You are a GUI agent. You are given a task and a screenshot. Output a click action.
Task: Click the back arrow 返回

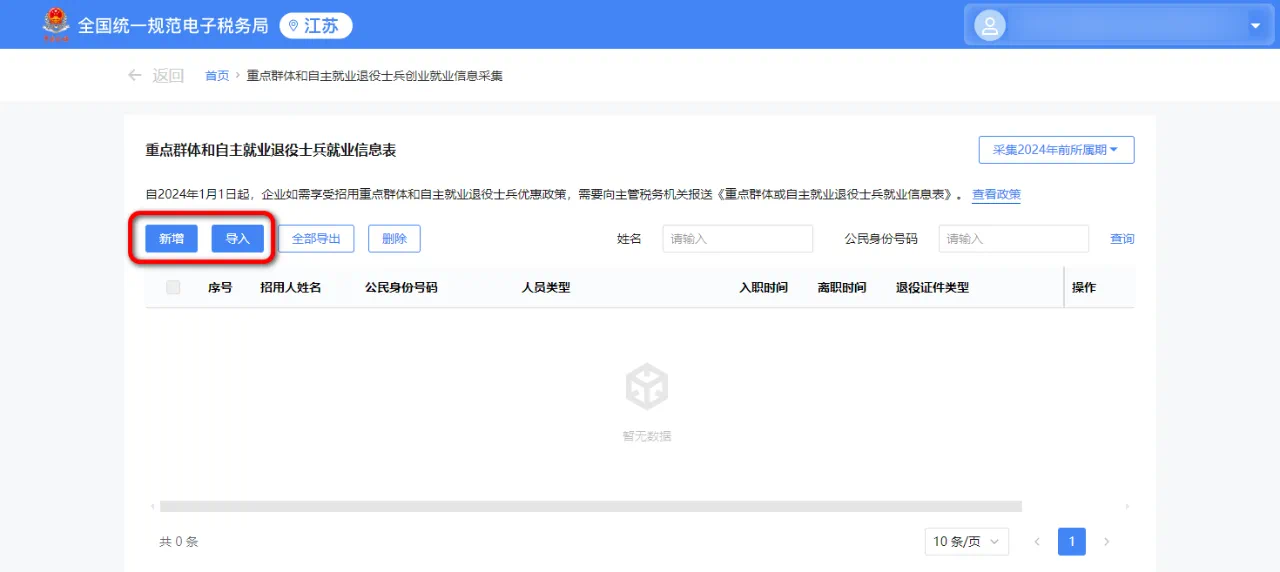pos(156,76)
